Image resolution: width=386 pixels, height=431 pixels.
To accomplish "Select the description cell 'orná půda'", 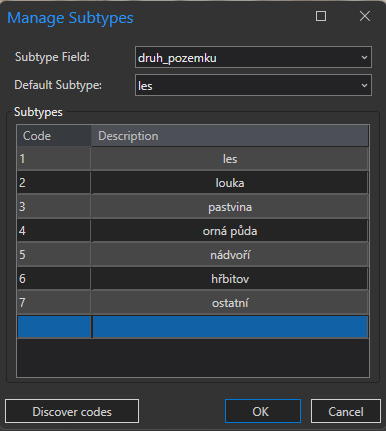I will pyautogui.click(x=230, y=231).
